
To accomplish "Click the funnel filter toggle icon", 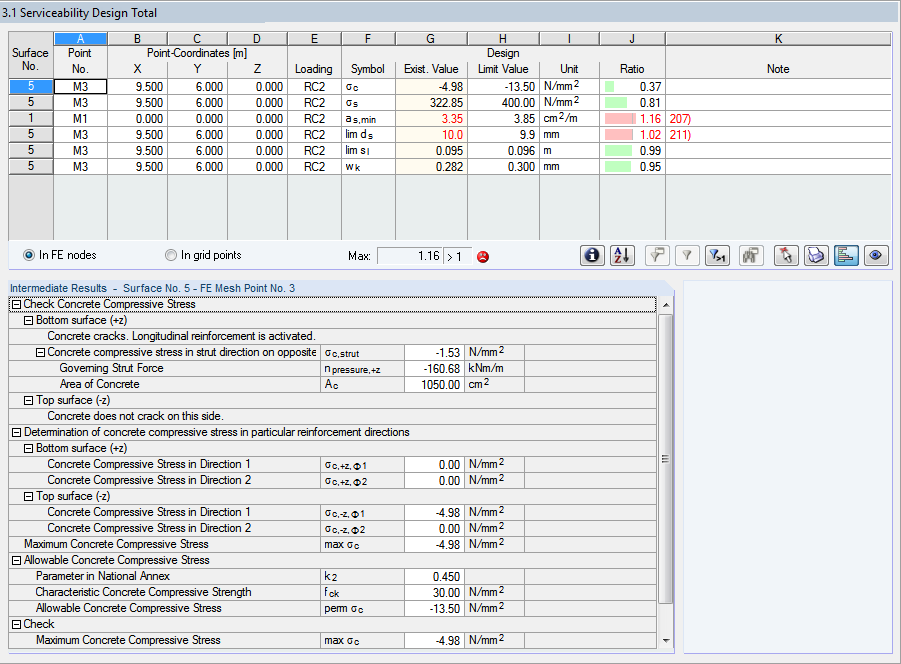I will pyautogui.click(x=686, y=255).
